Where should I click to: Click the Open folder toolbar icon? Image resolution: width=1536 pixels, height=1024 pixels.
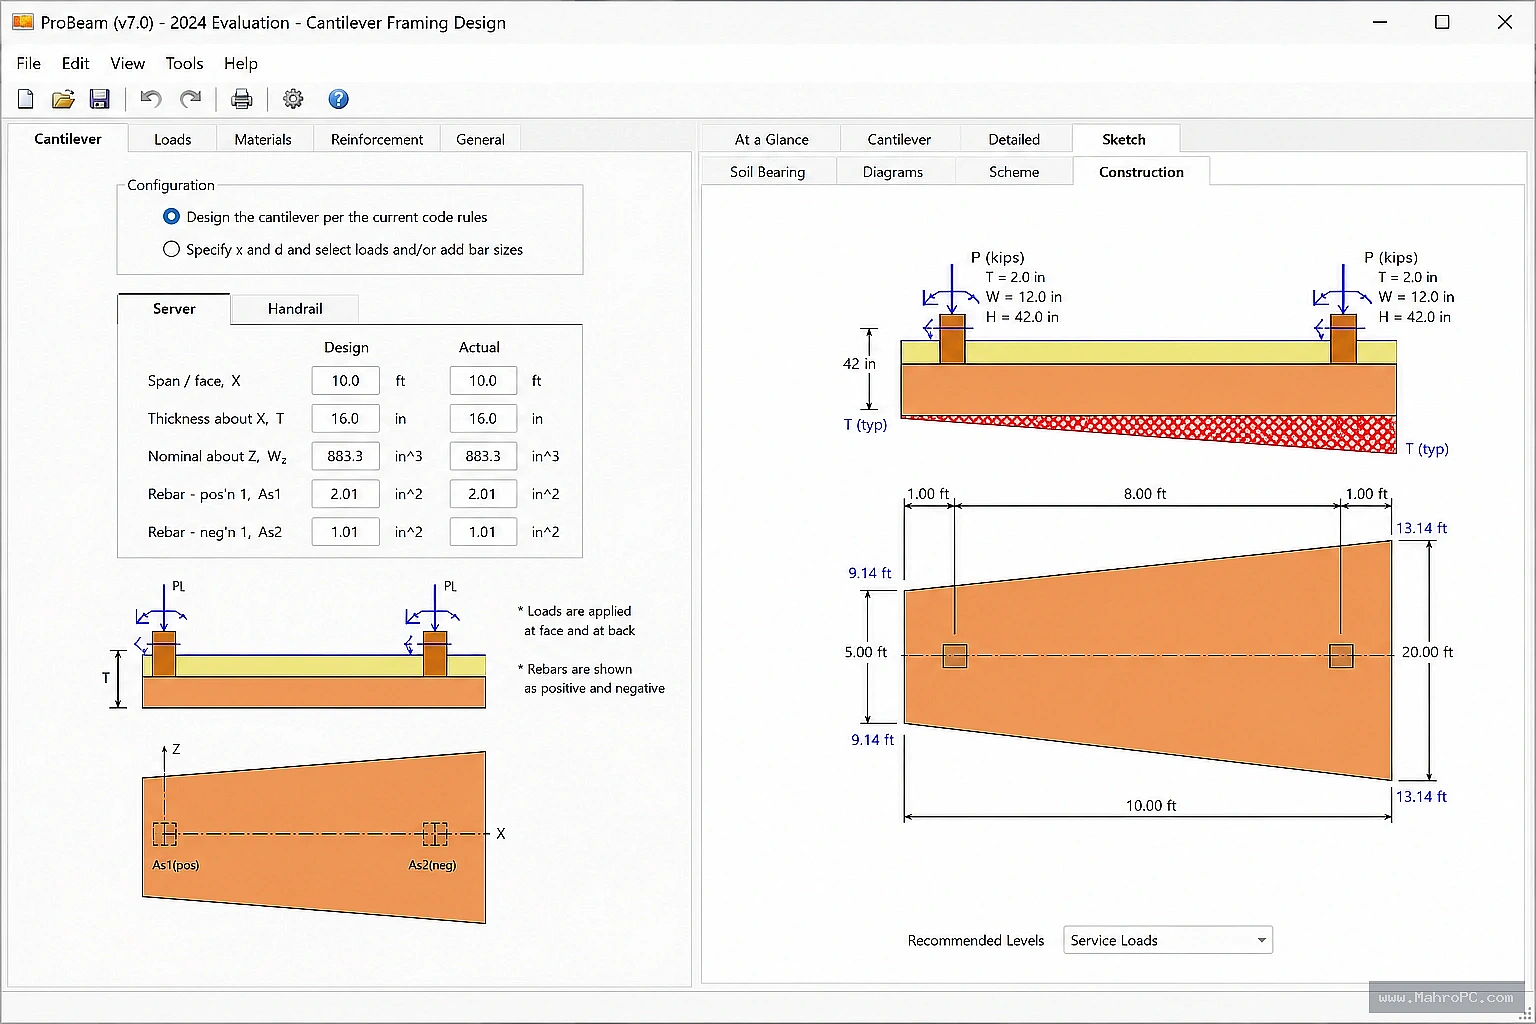(x=63, y=99)
